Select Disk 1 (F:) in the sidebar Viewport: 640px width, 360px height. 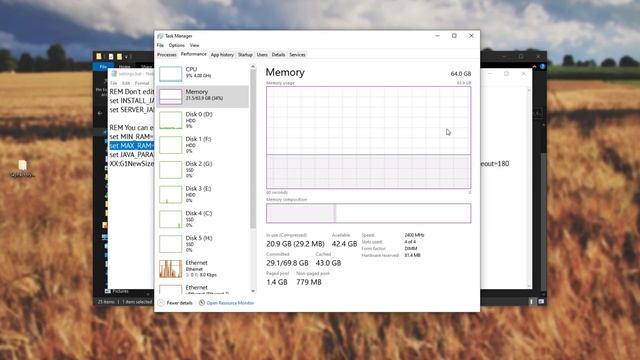[202, 145]
